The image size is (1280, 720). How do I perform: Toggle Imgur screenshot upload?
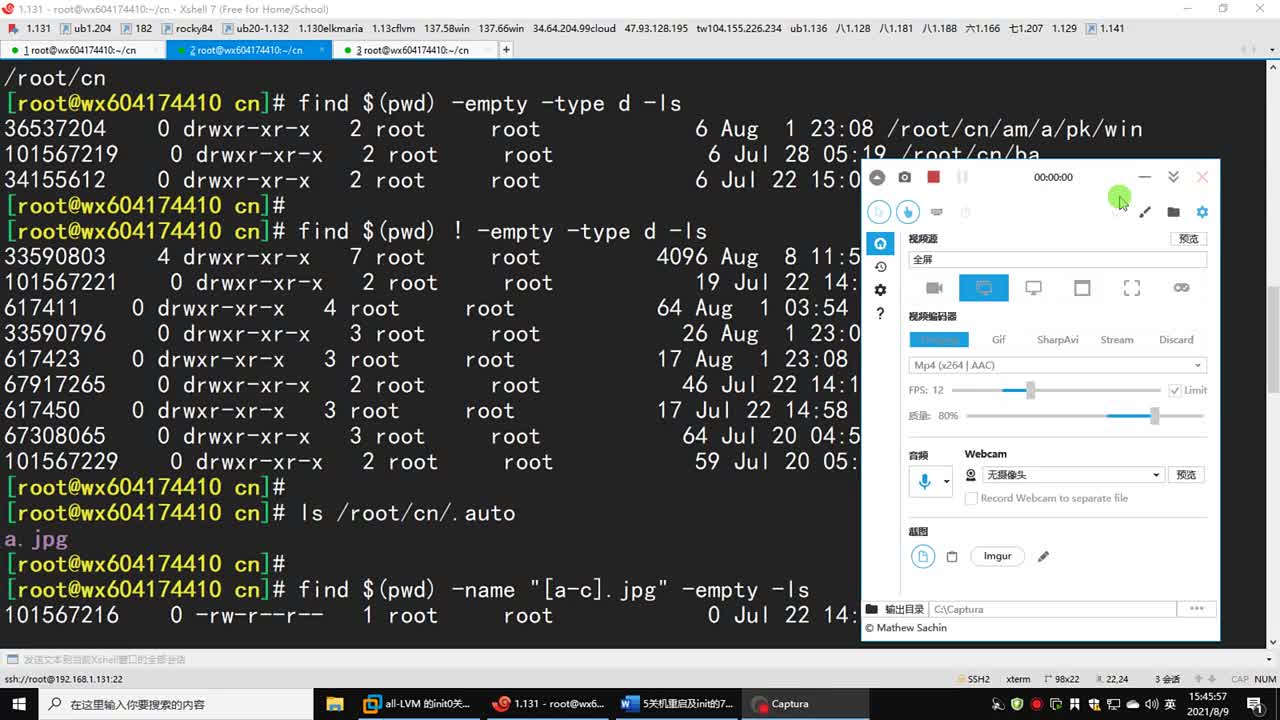pos(997,556)
